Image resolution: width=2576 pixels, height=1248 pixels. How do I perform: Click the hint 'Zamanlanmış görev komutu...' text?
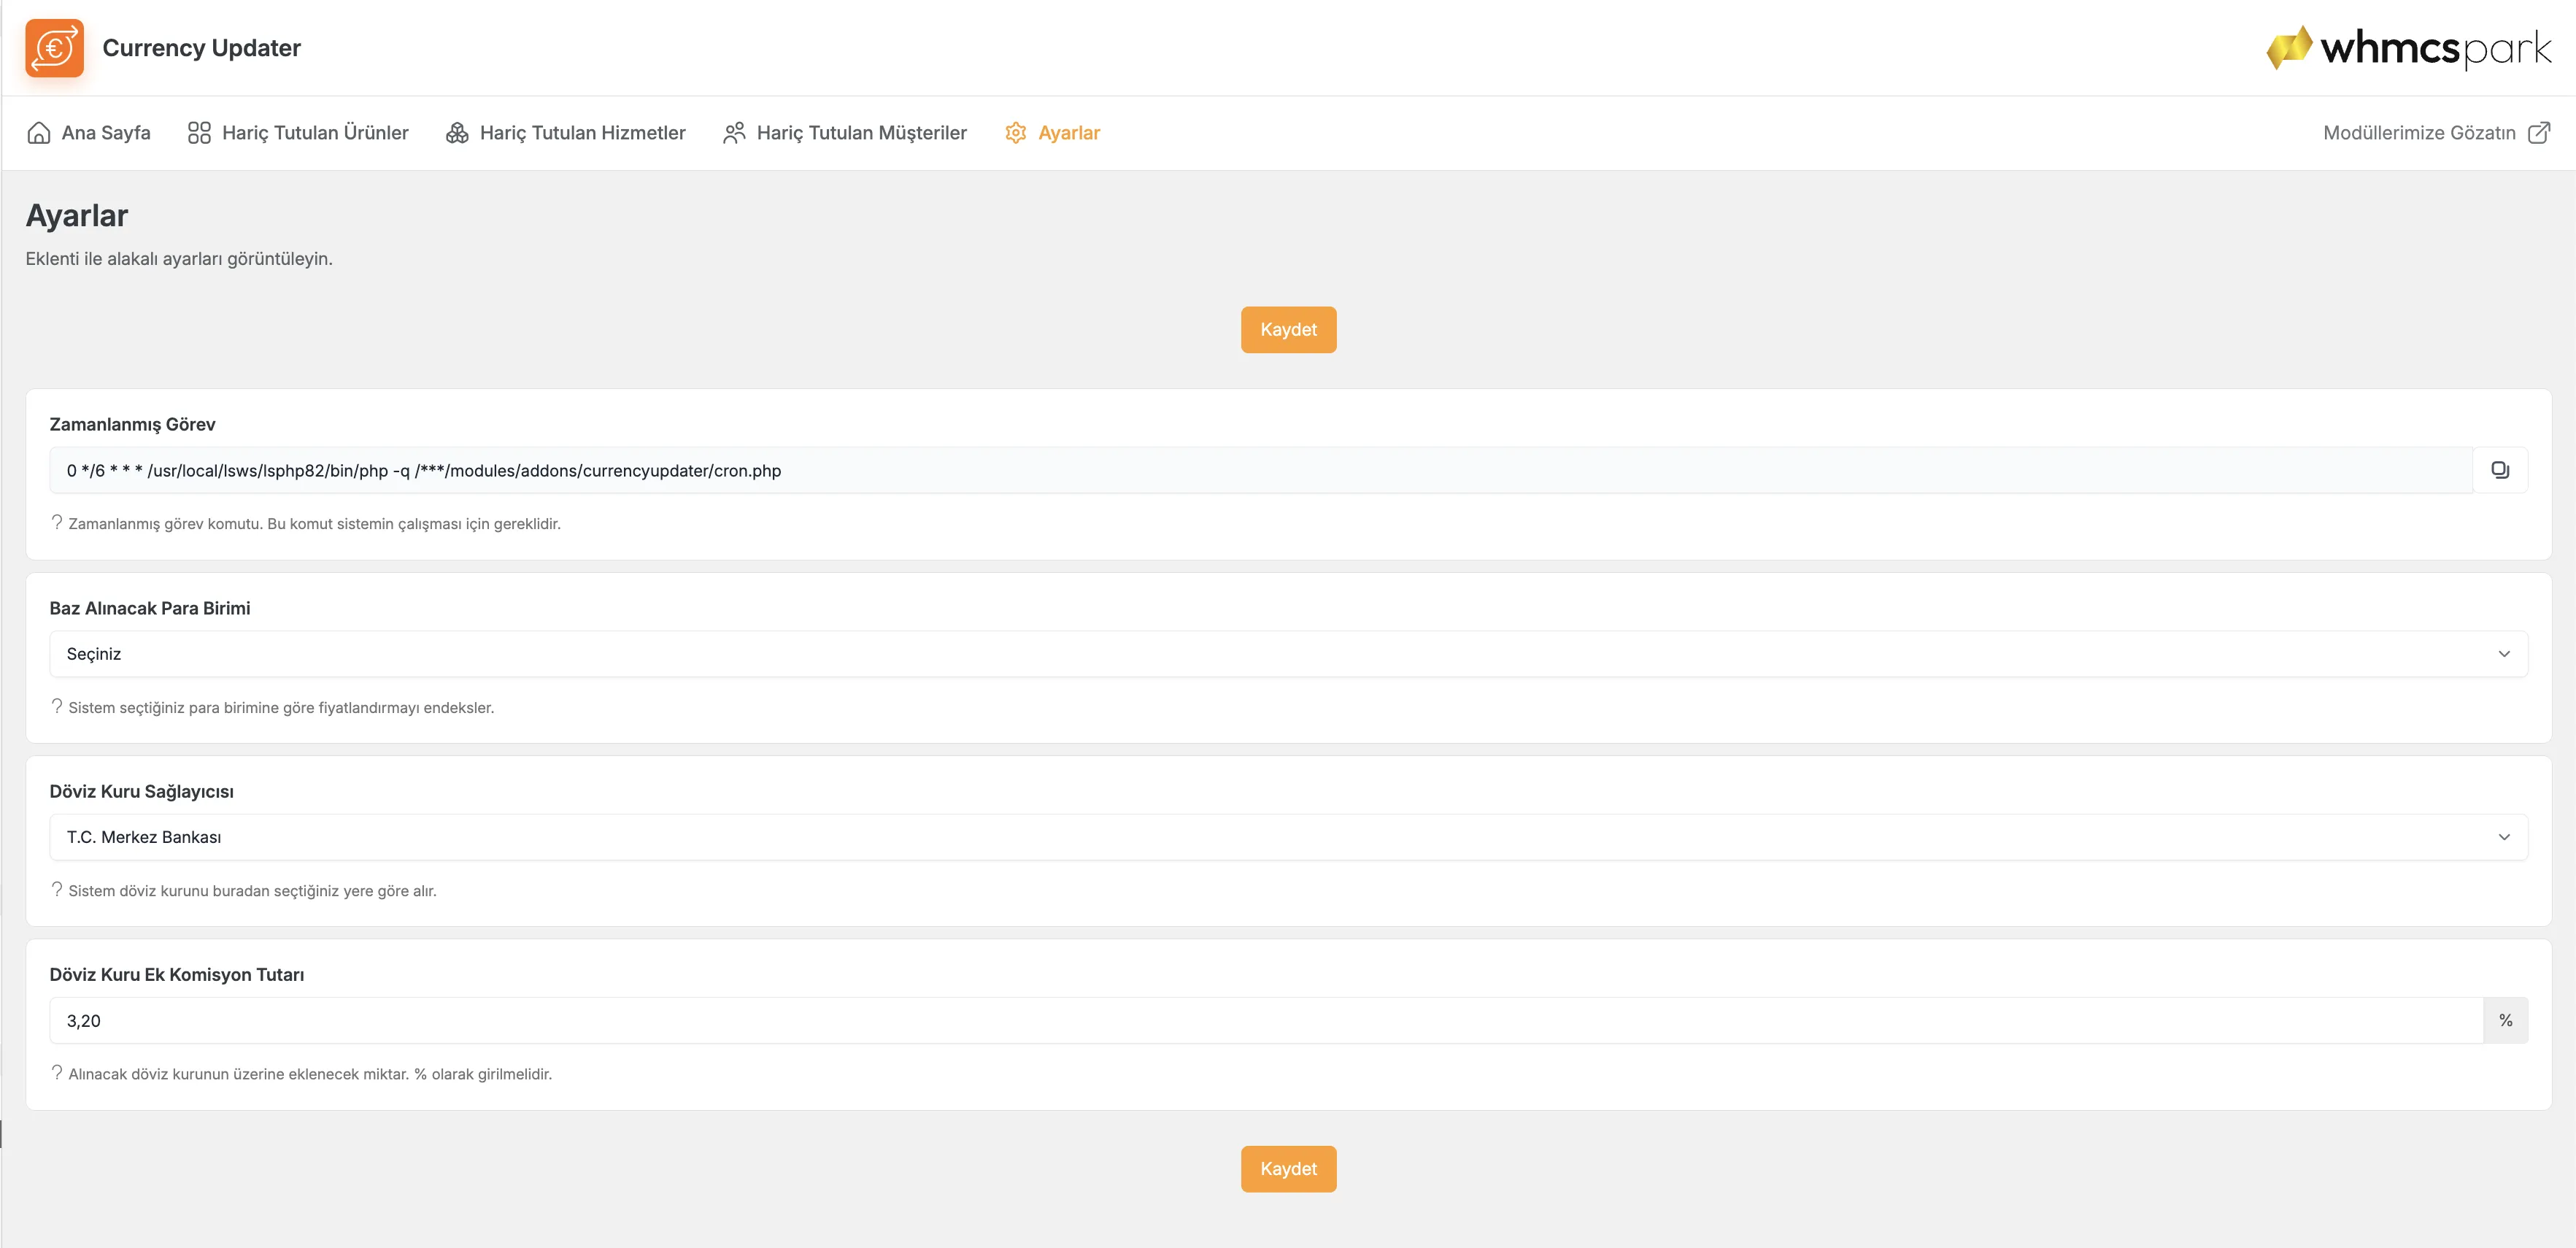click(x=314, y=524)
